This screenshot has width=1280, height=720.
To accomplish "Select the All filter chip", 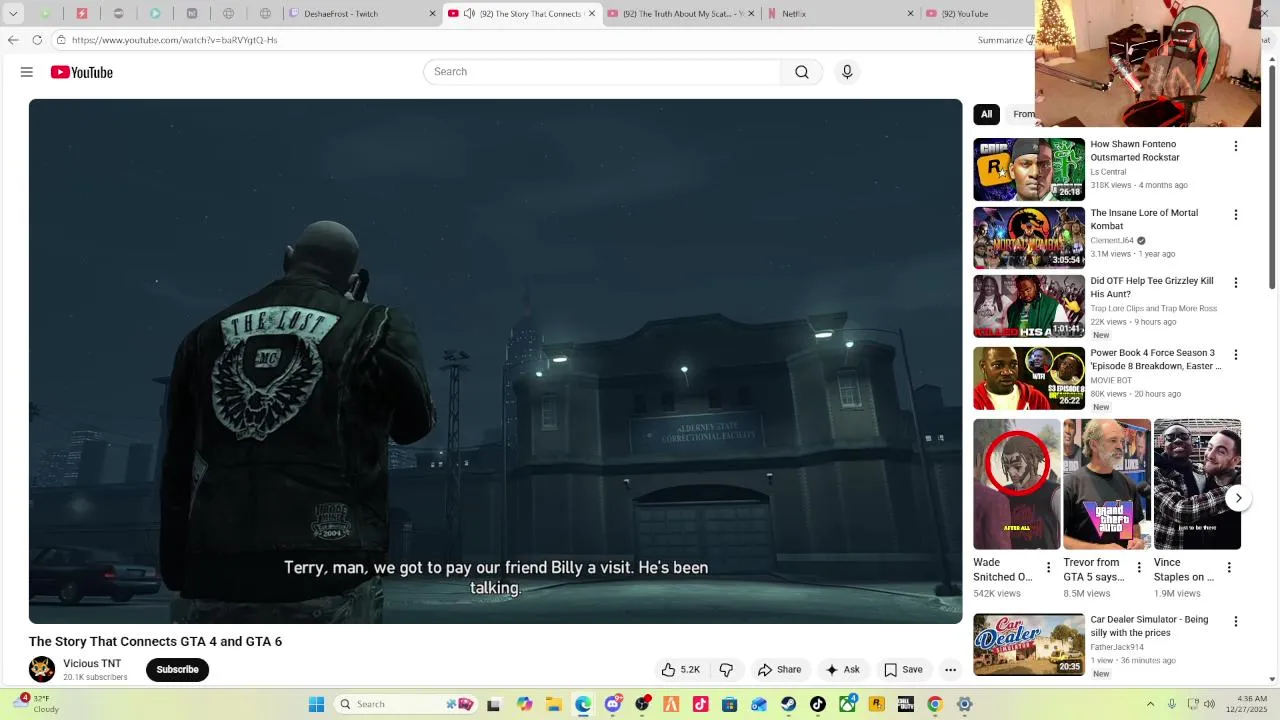I will pos(986,114).
